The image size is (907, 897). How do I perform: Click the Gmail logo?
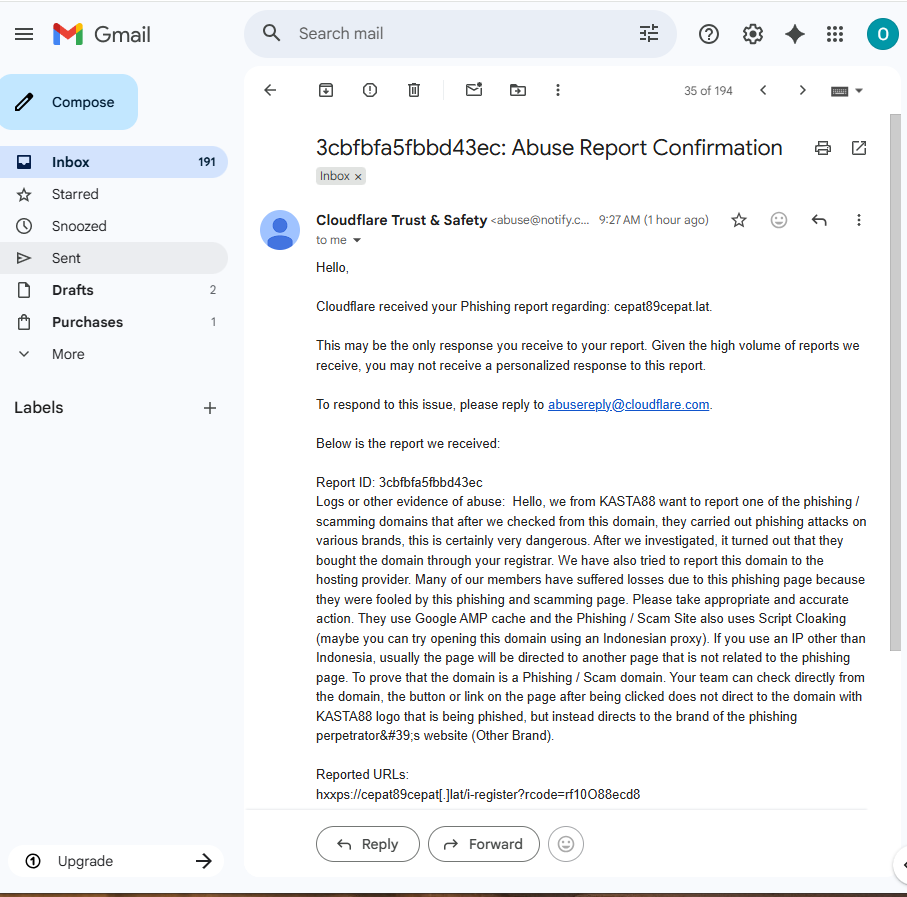coord(101,34)
